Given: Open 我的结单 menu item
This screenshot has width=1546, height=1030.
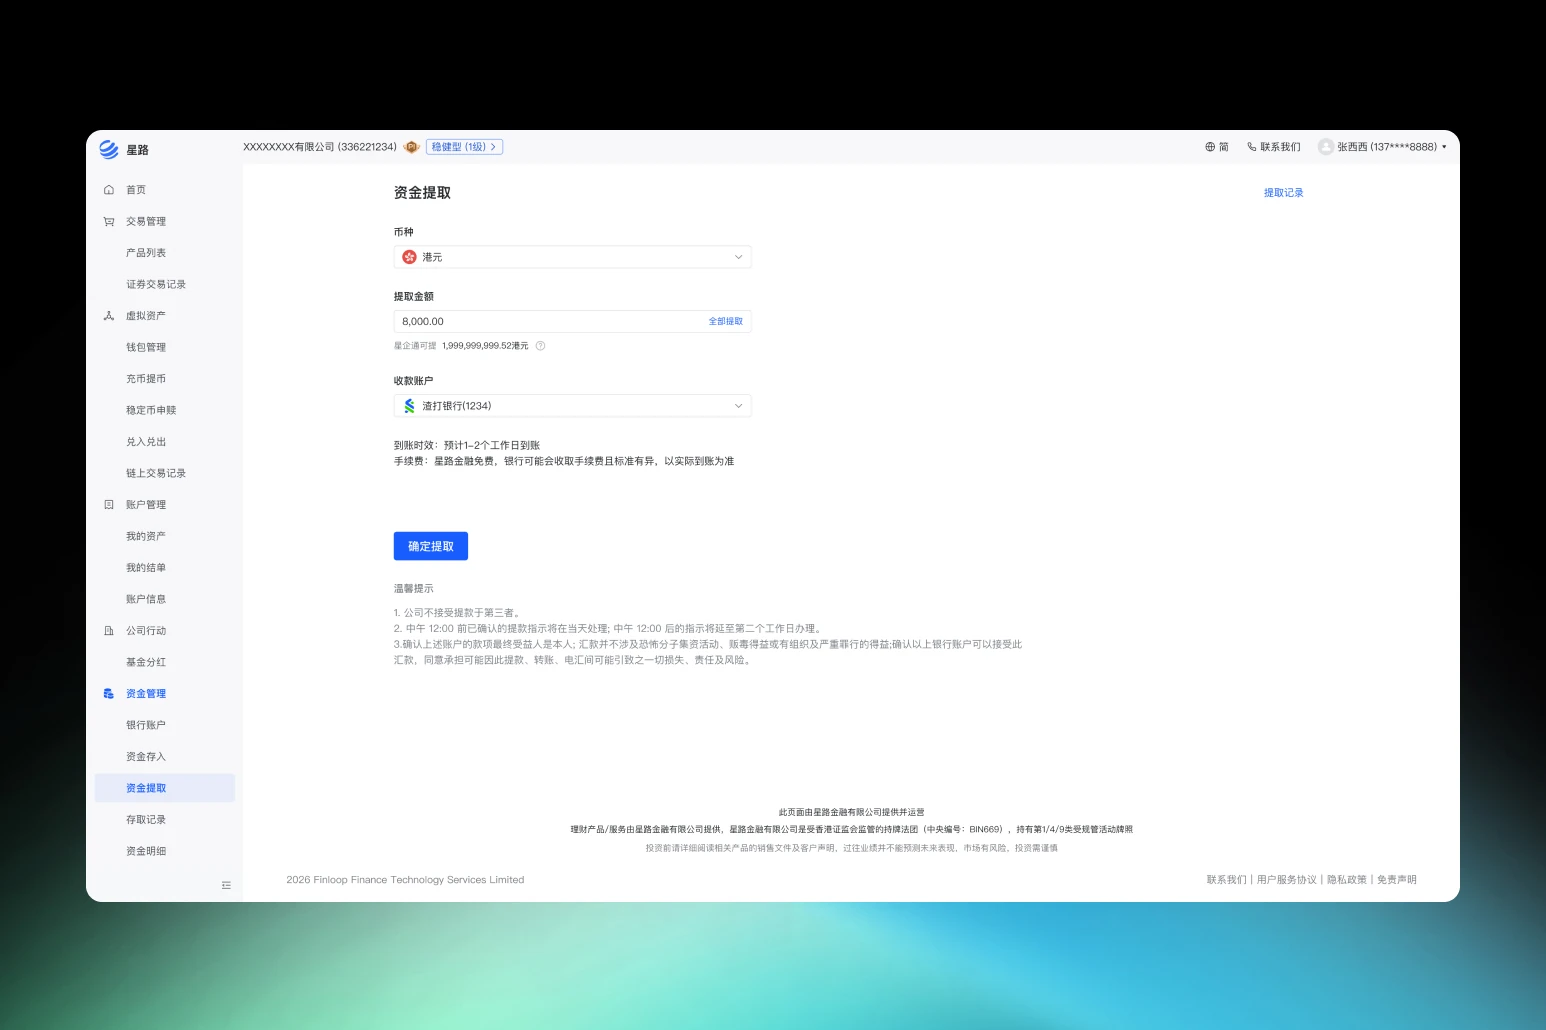Looking at the screenshot, I should coord(146,568).
